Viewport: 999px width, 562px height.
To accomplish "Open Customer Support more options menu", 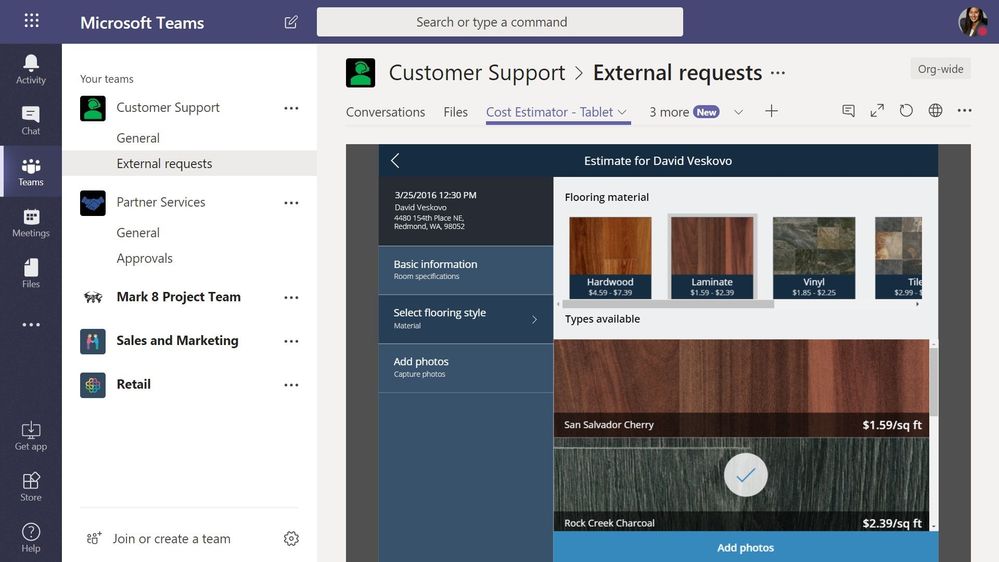I will click(x=291, y=108).
